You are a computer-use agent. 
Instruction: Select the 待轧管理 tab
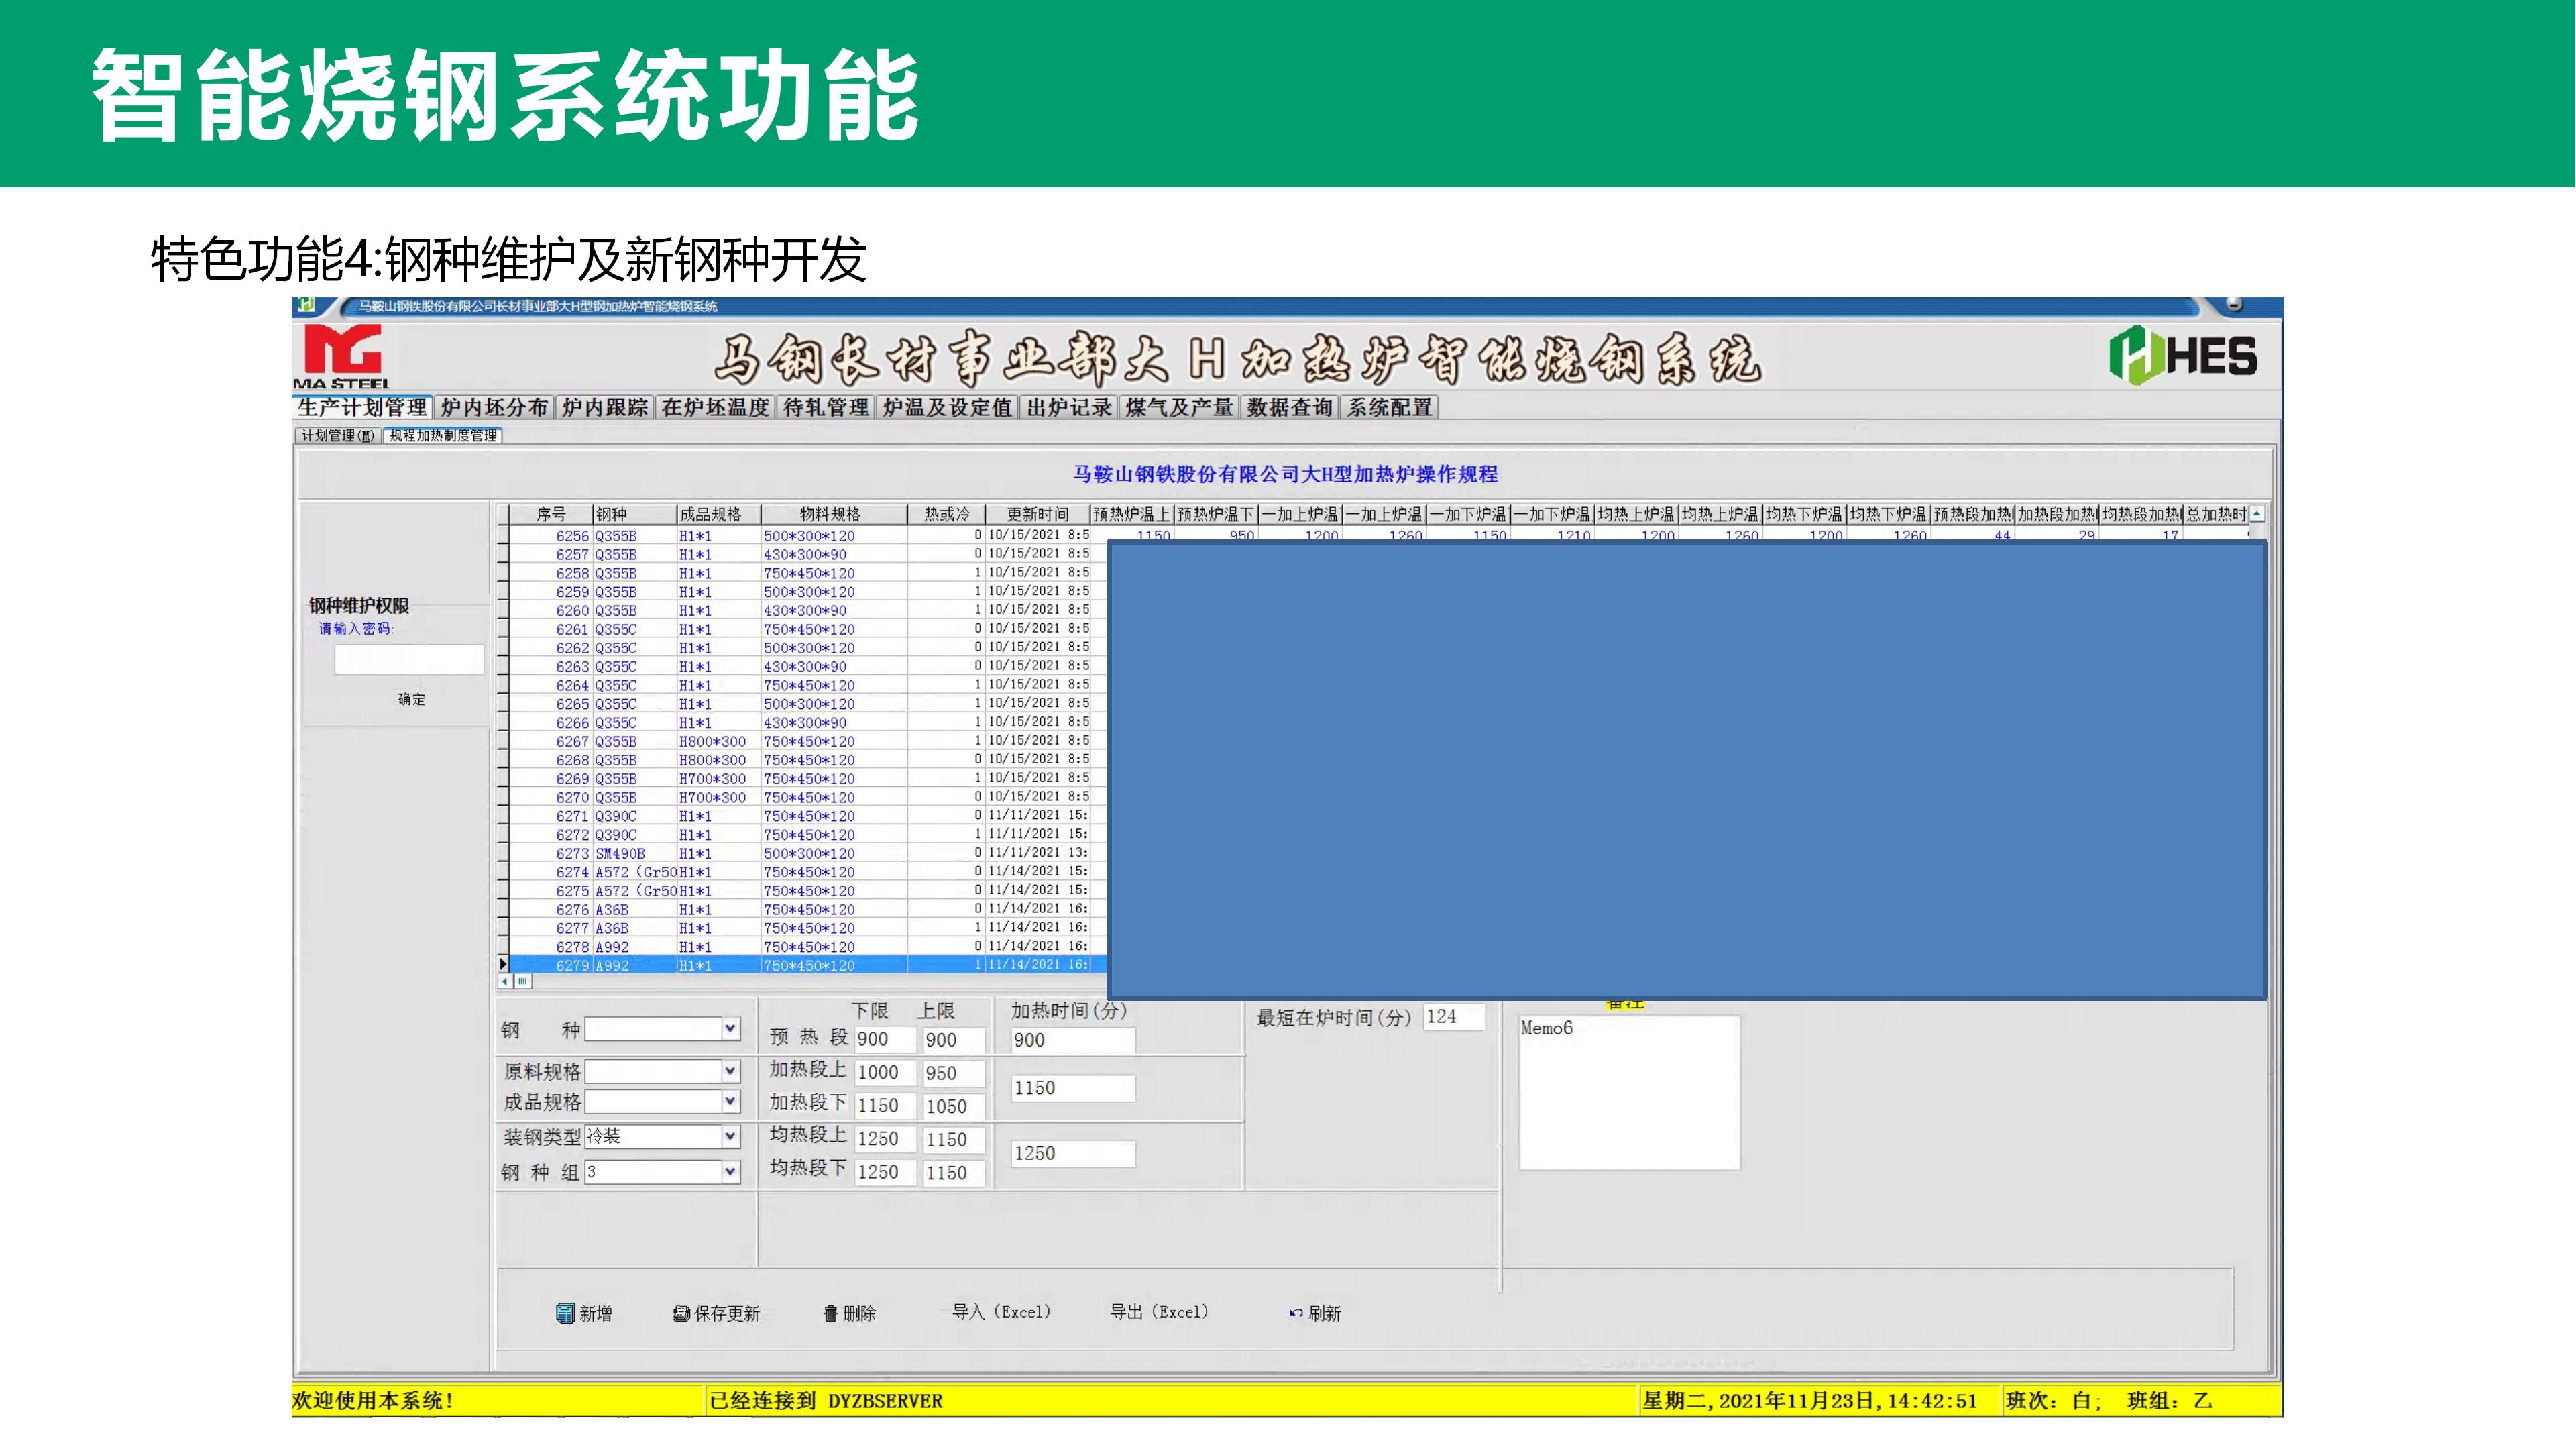826,407
